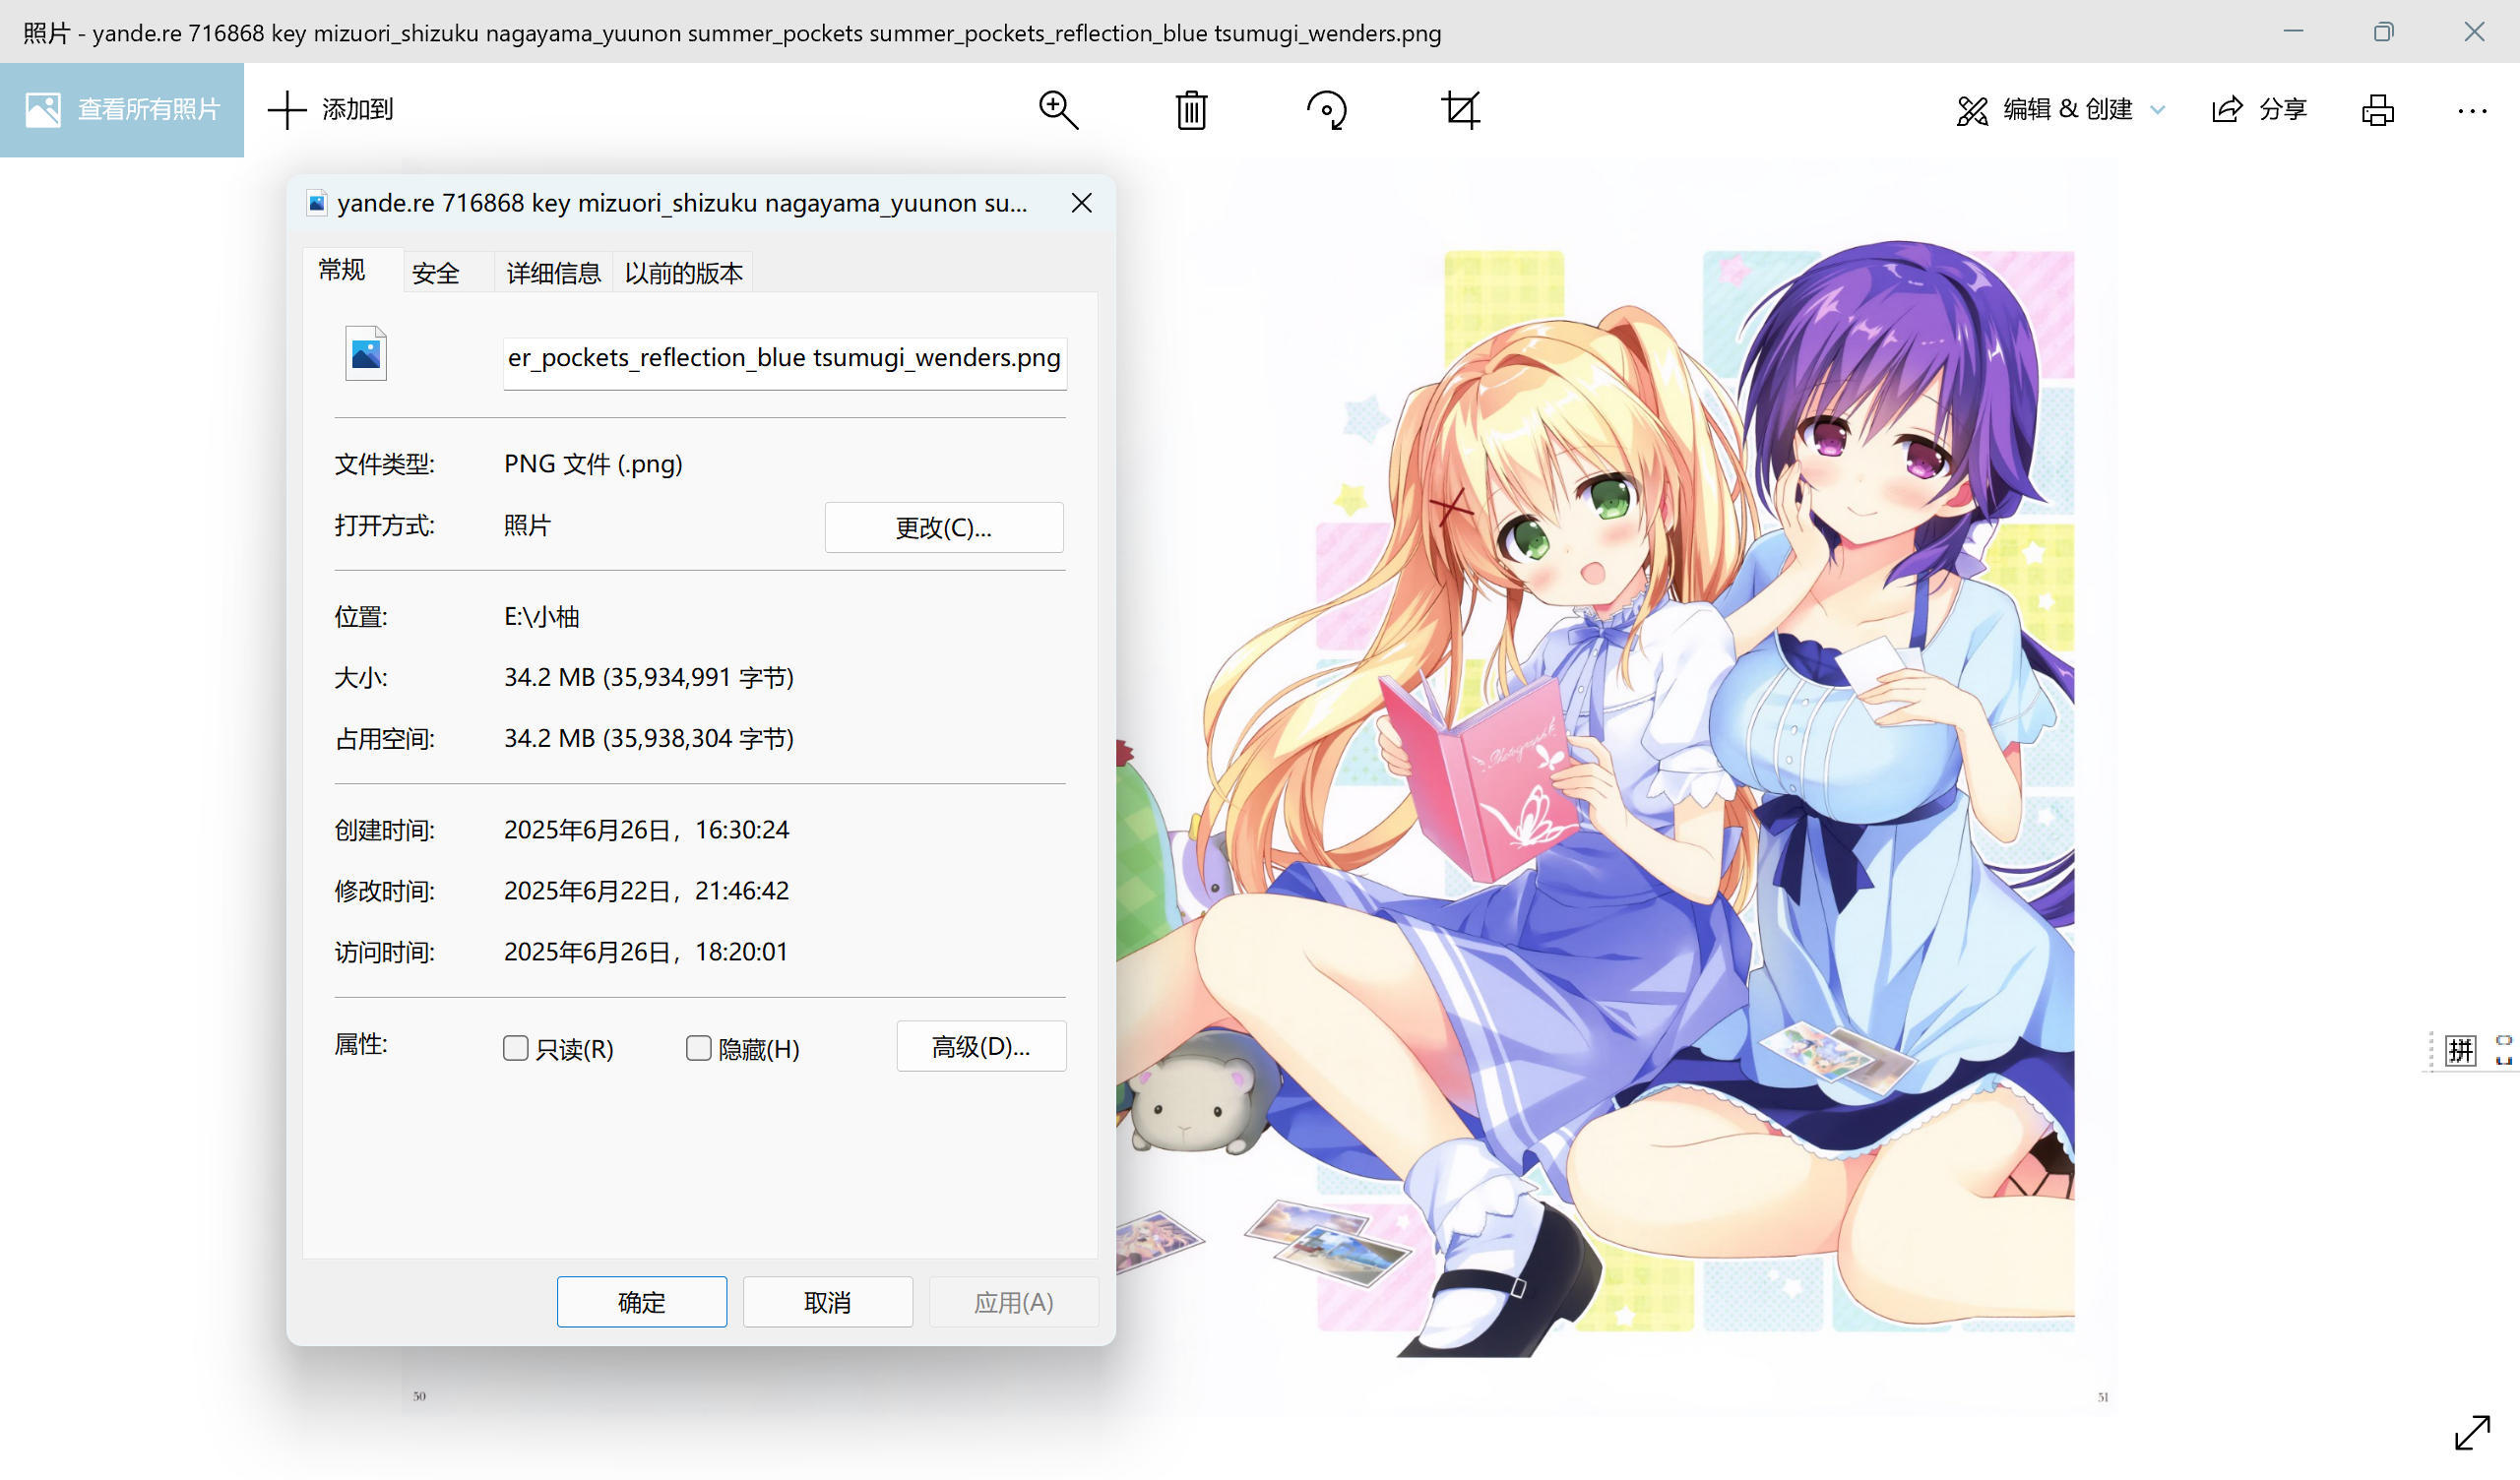Click the 更改(C)... button
The width and height of the screenshot is (2520, 1480).
[943, 527]
